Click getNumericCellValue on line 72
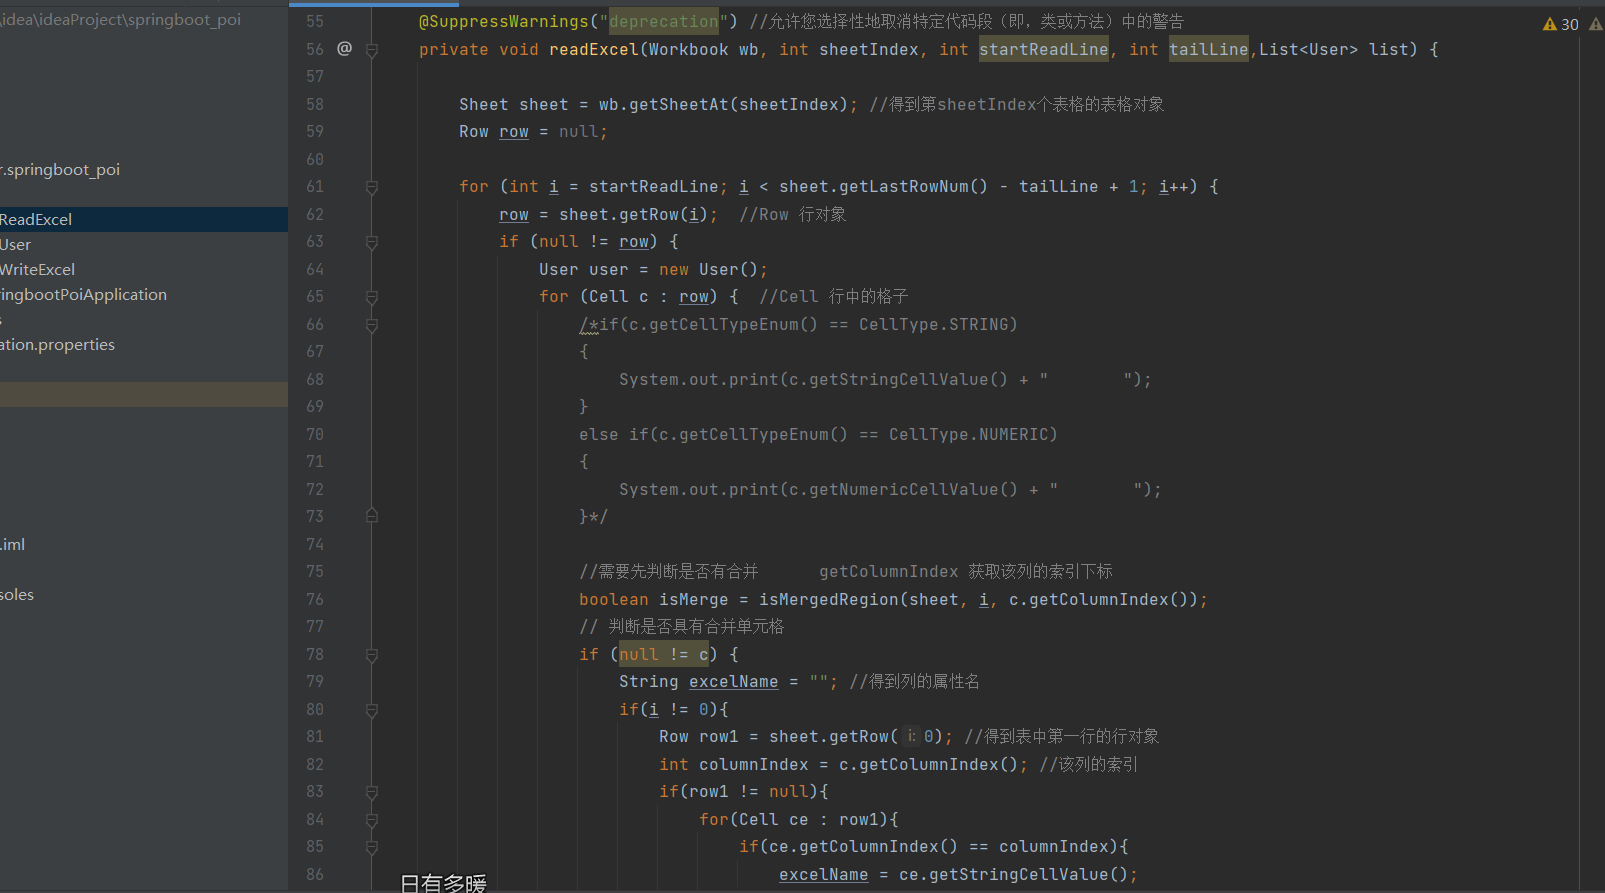This screenshot has width=1605, height=893. [903, 489]
